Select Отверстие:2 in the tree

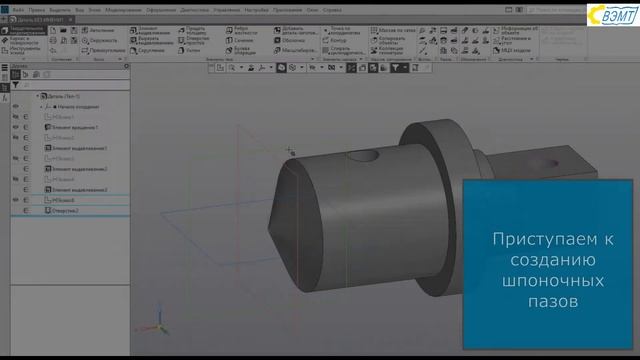[x=62, y=211]
